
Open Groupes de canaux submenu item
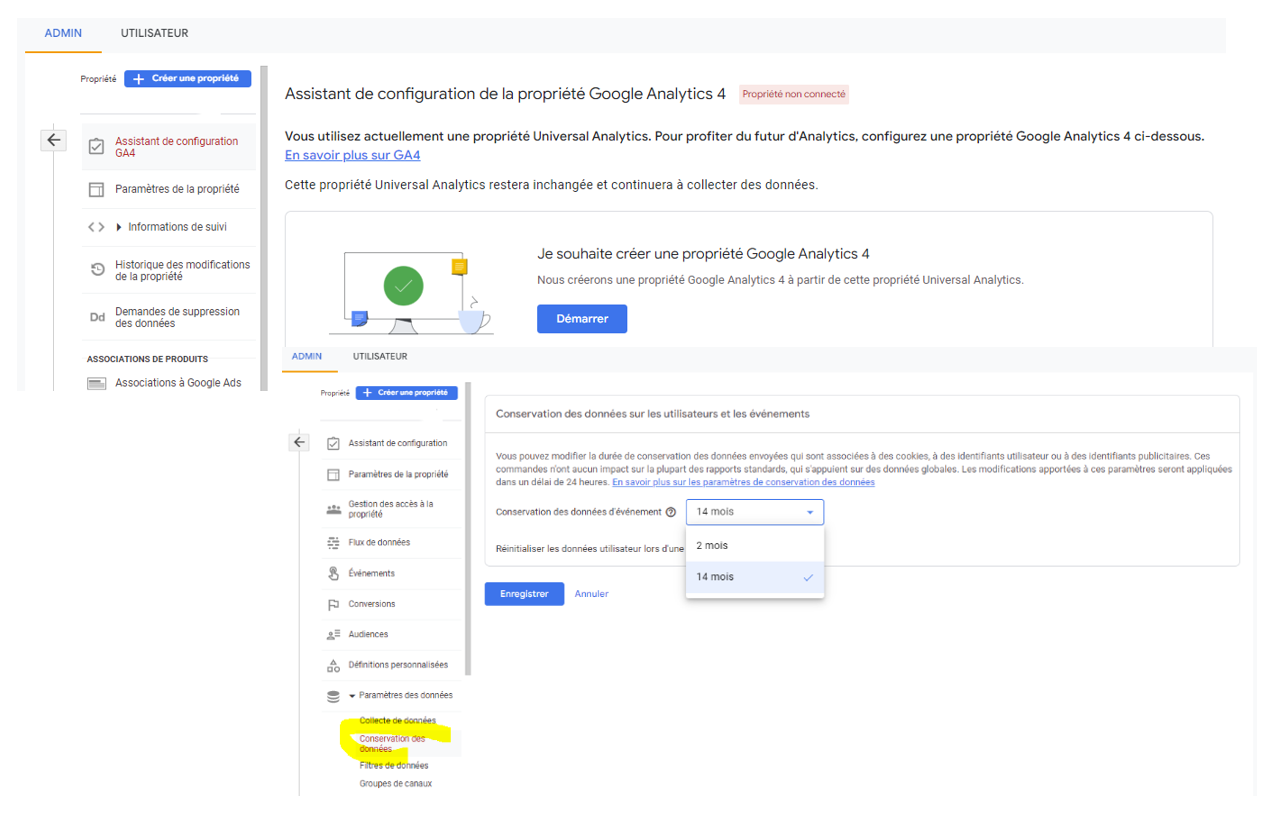[x=396, y=784]
